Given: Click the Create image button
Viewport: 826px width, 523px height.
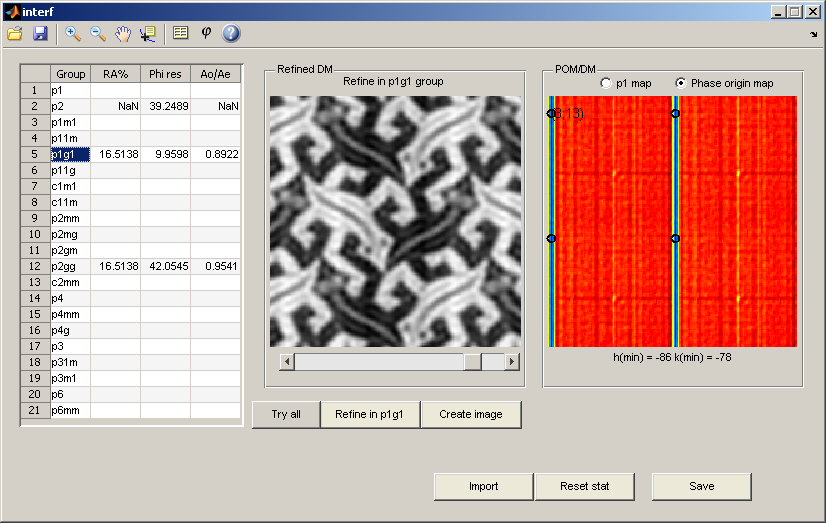Looking at the screenshot, I should pyautogui.click(x=471, y=414).
